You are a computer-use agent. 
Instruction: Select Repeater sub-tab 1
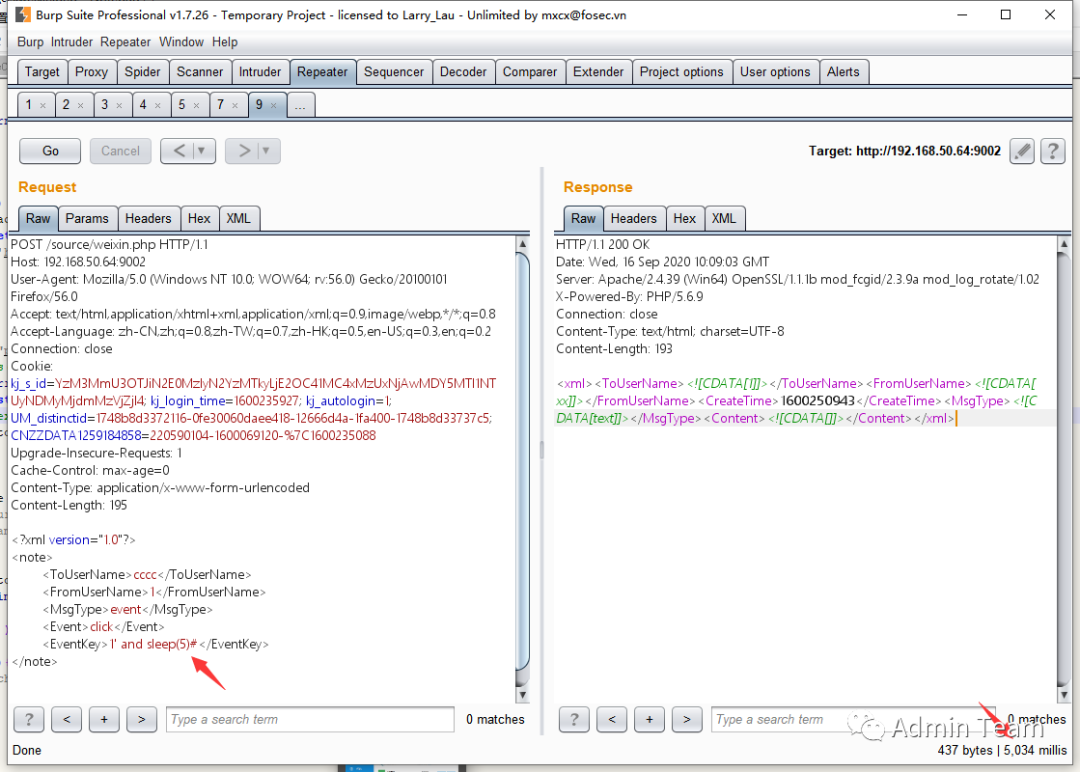29,105
